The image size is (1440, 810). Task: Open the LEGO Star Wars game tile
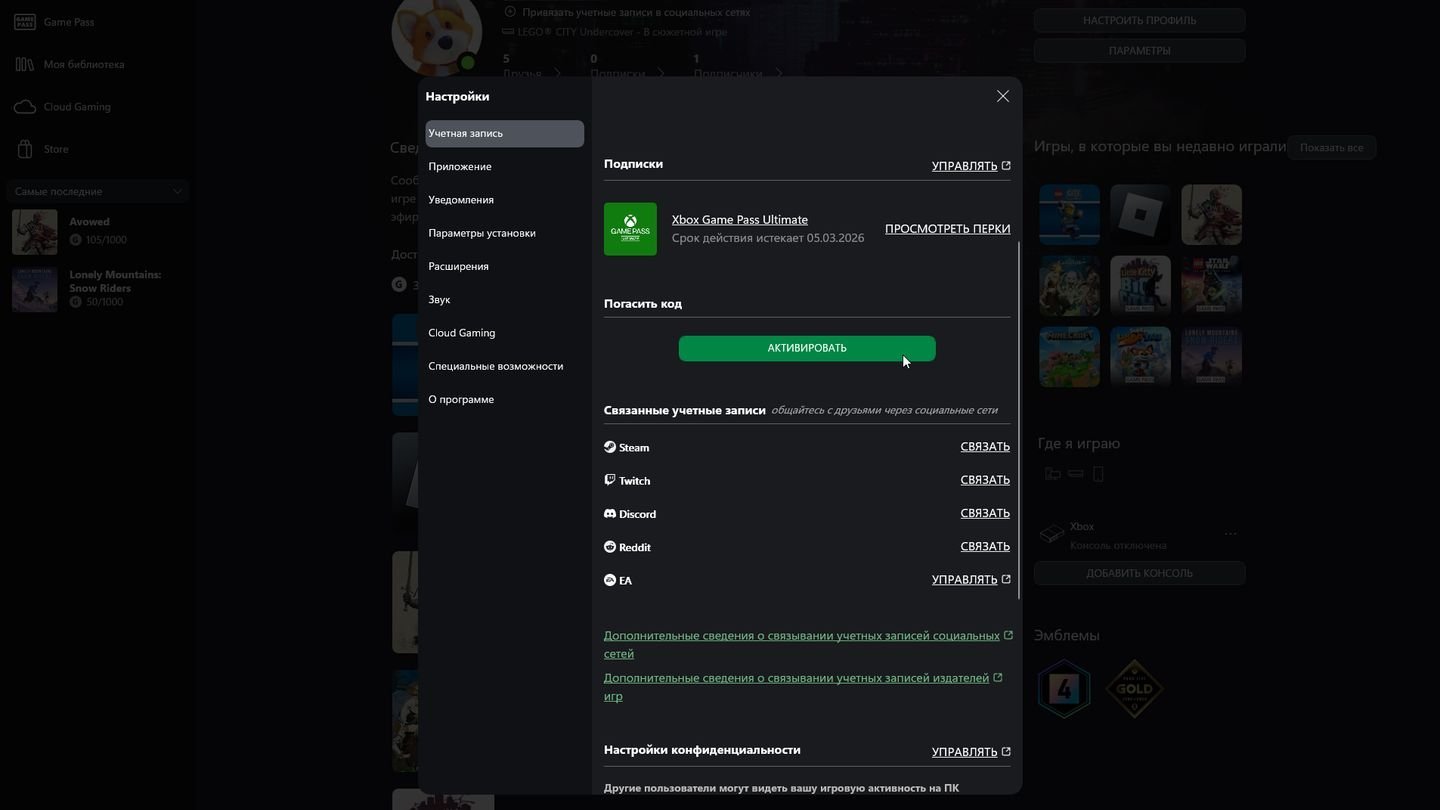pyautogui.click(x=1211, y=285)
